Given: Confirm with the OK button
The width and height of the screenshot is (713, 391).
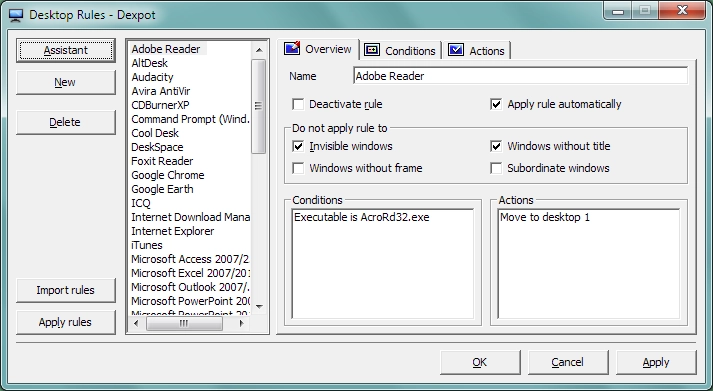Looking at the screenshot, I should 480,362.
